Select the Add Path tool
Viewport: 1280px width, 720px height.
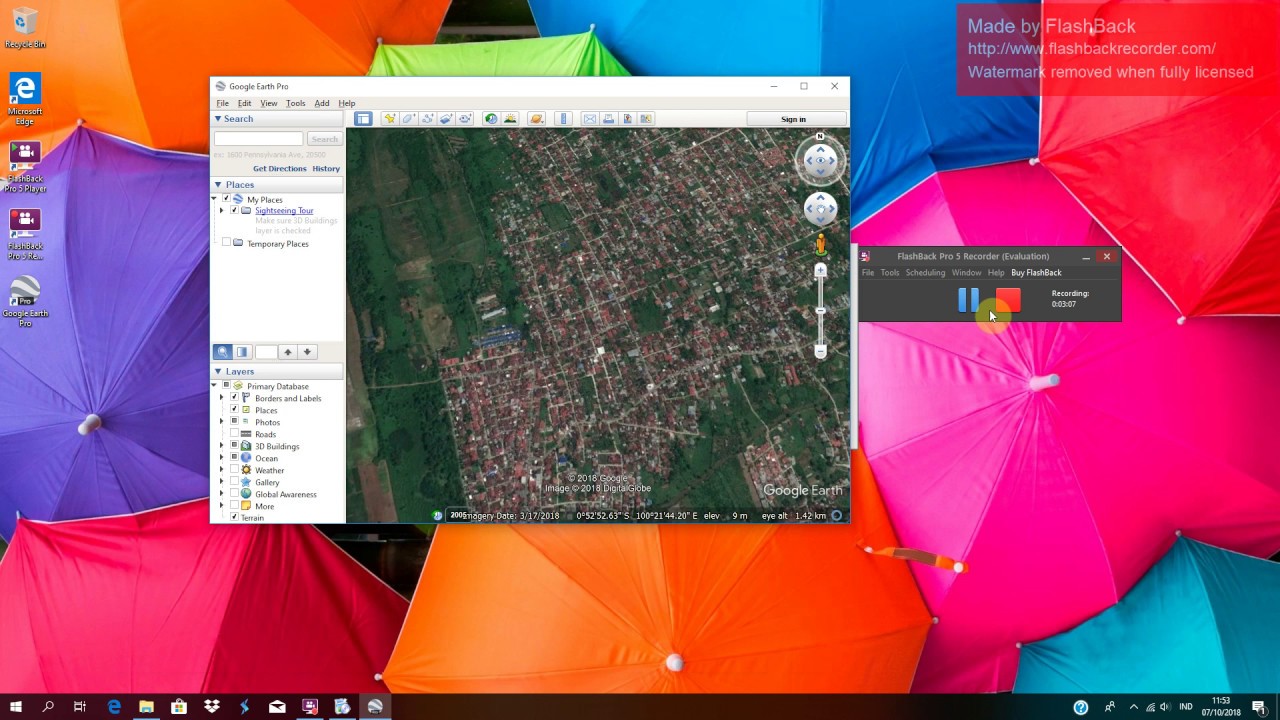[x=427, y=119]
